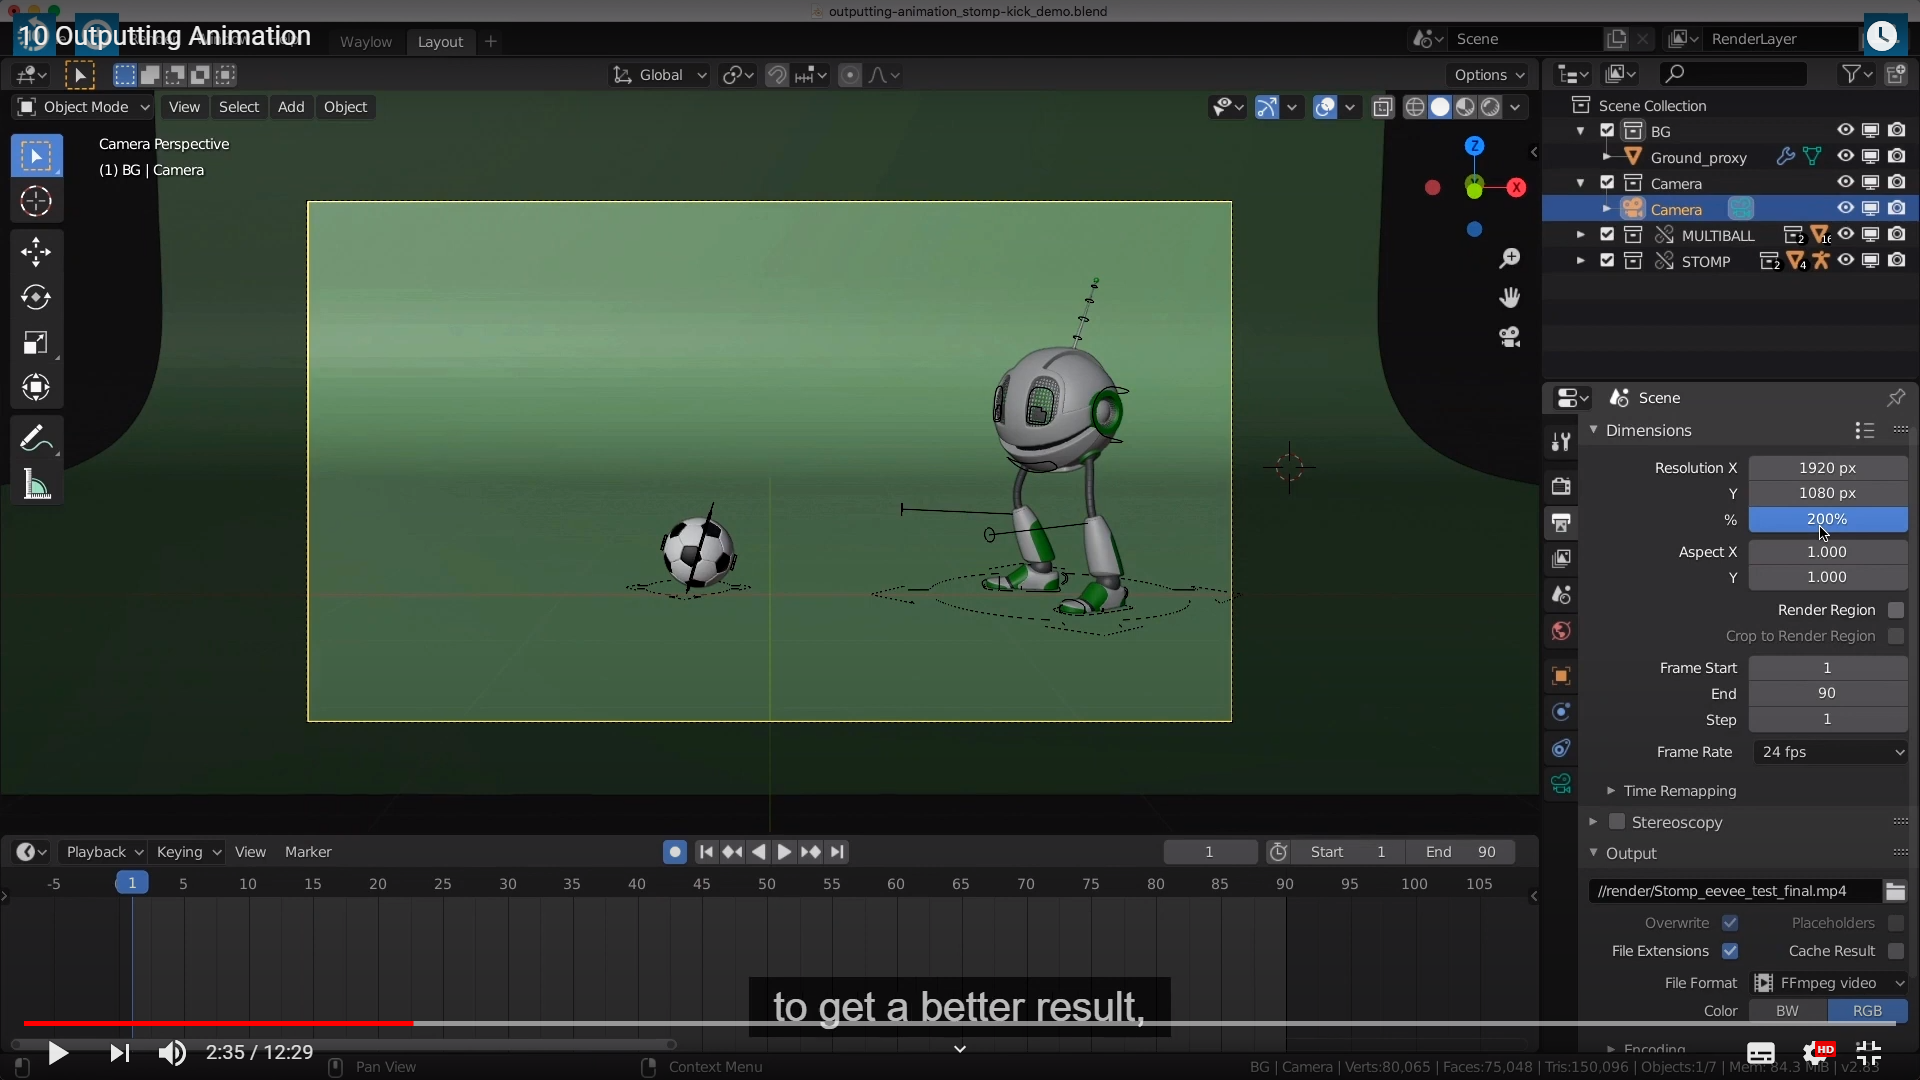This screenshot has width=1920, height=1080.
Task: Select the Move tool in the toolbar
Action: pyautogui.click(x=36, y=251)
